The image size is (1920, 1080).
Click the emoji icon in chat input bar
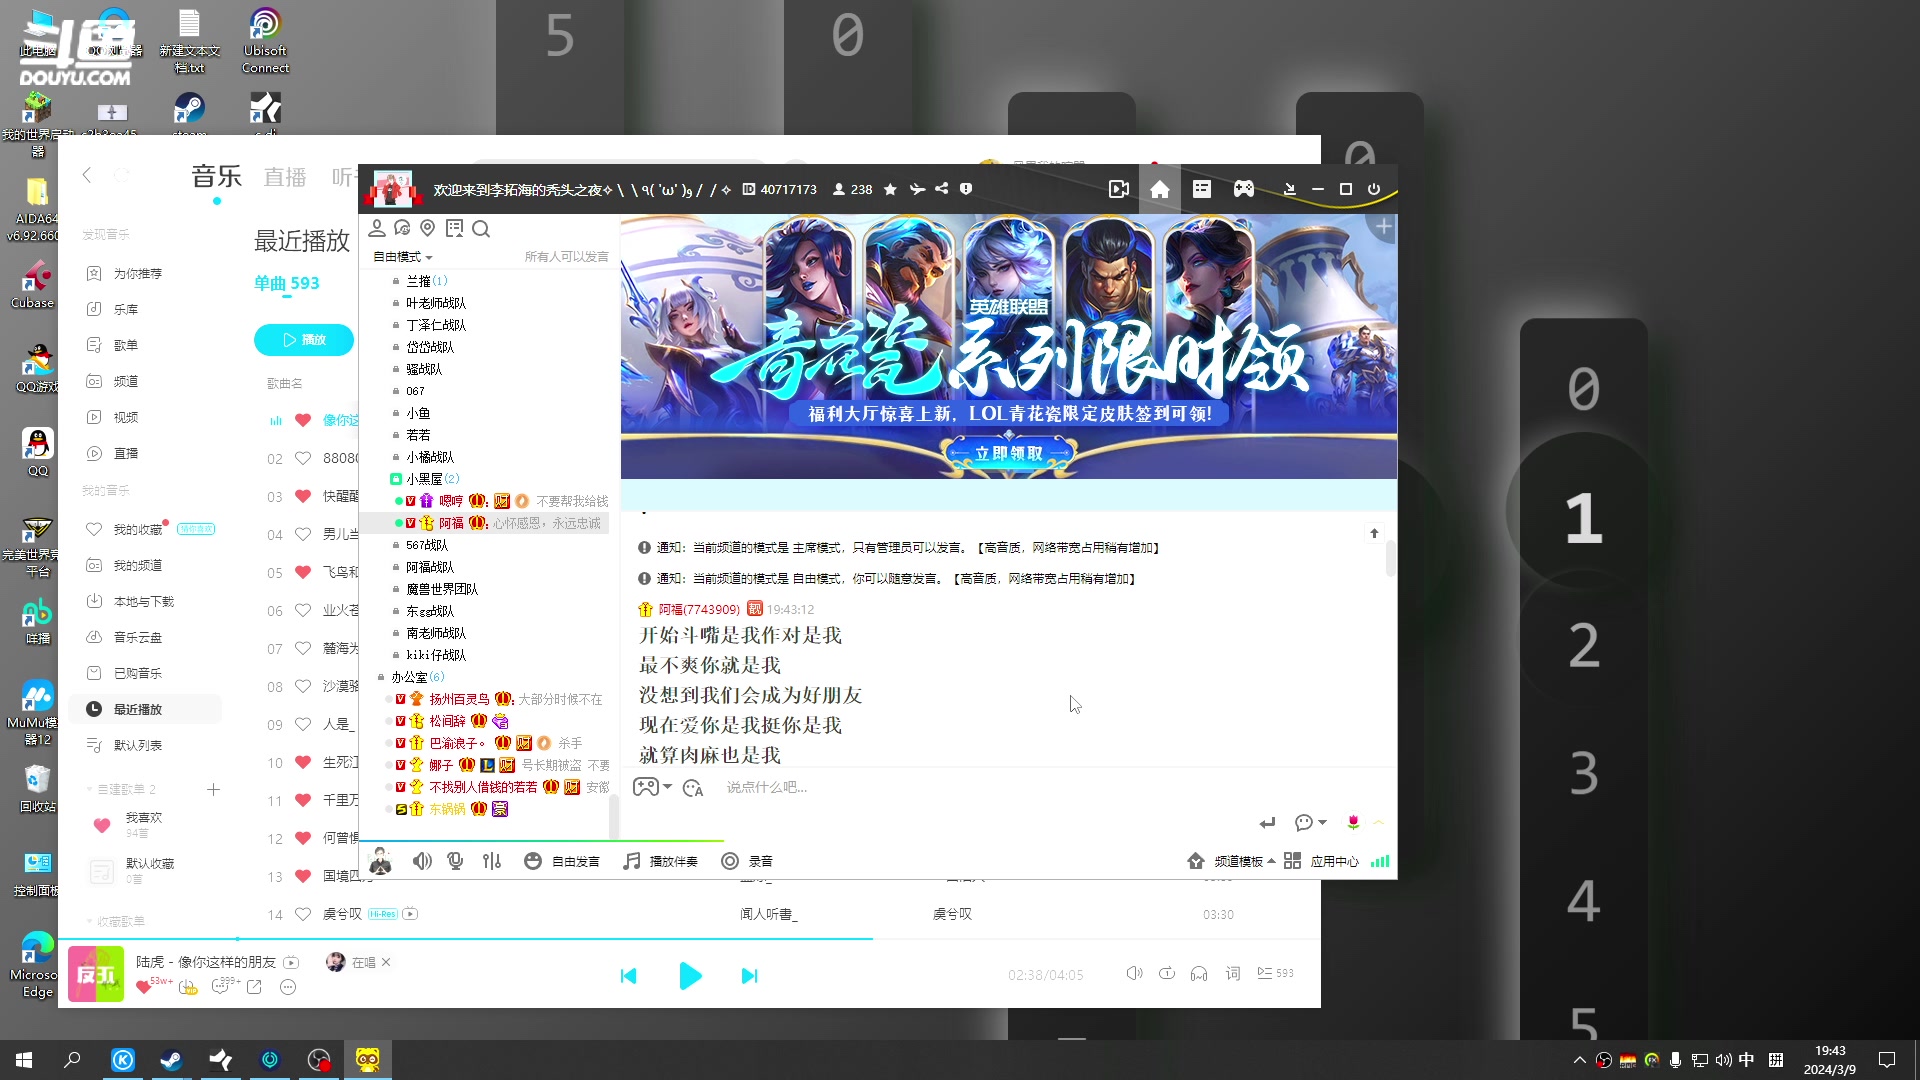coord(692,788)
